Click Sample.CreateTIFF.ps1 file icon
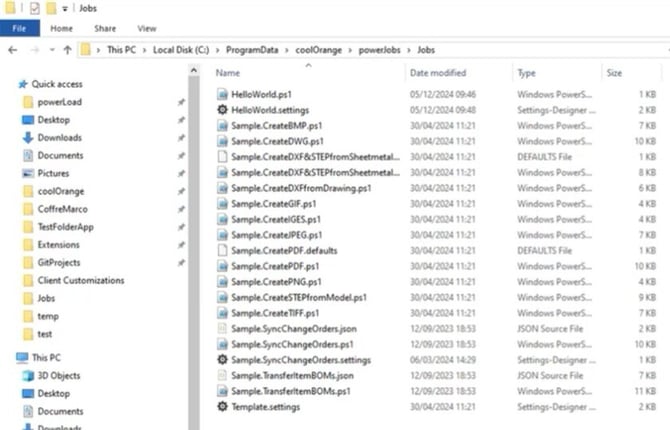 pos(222,313)
